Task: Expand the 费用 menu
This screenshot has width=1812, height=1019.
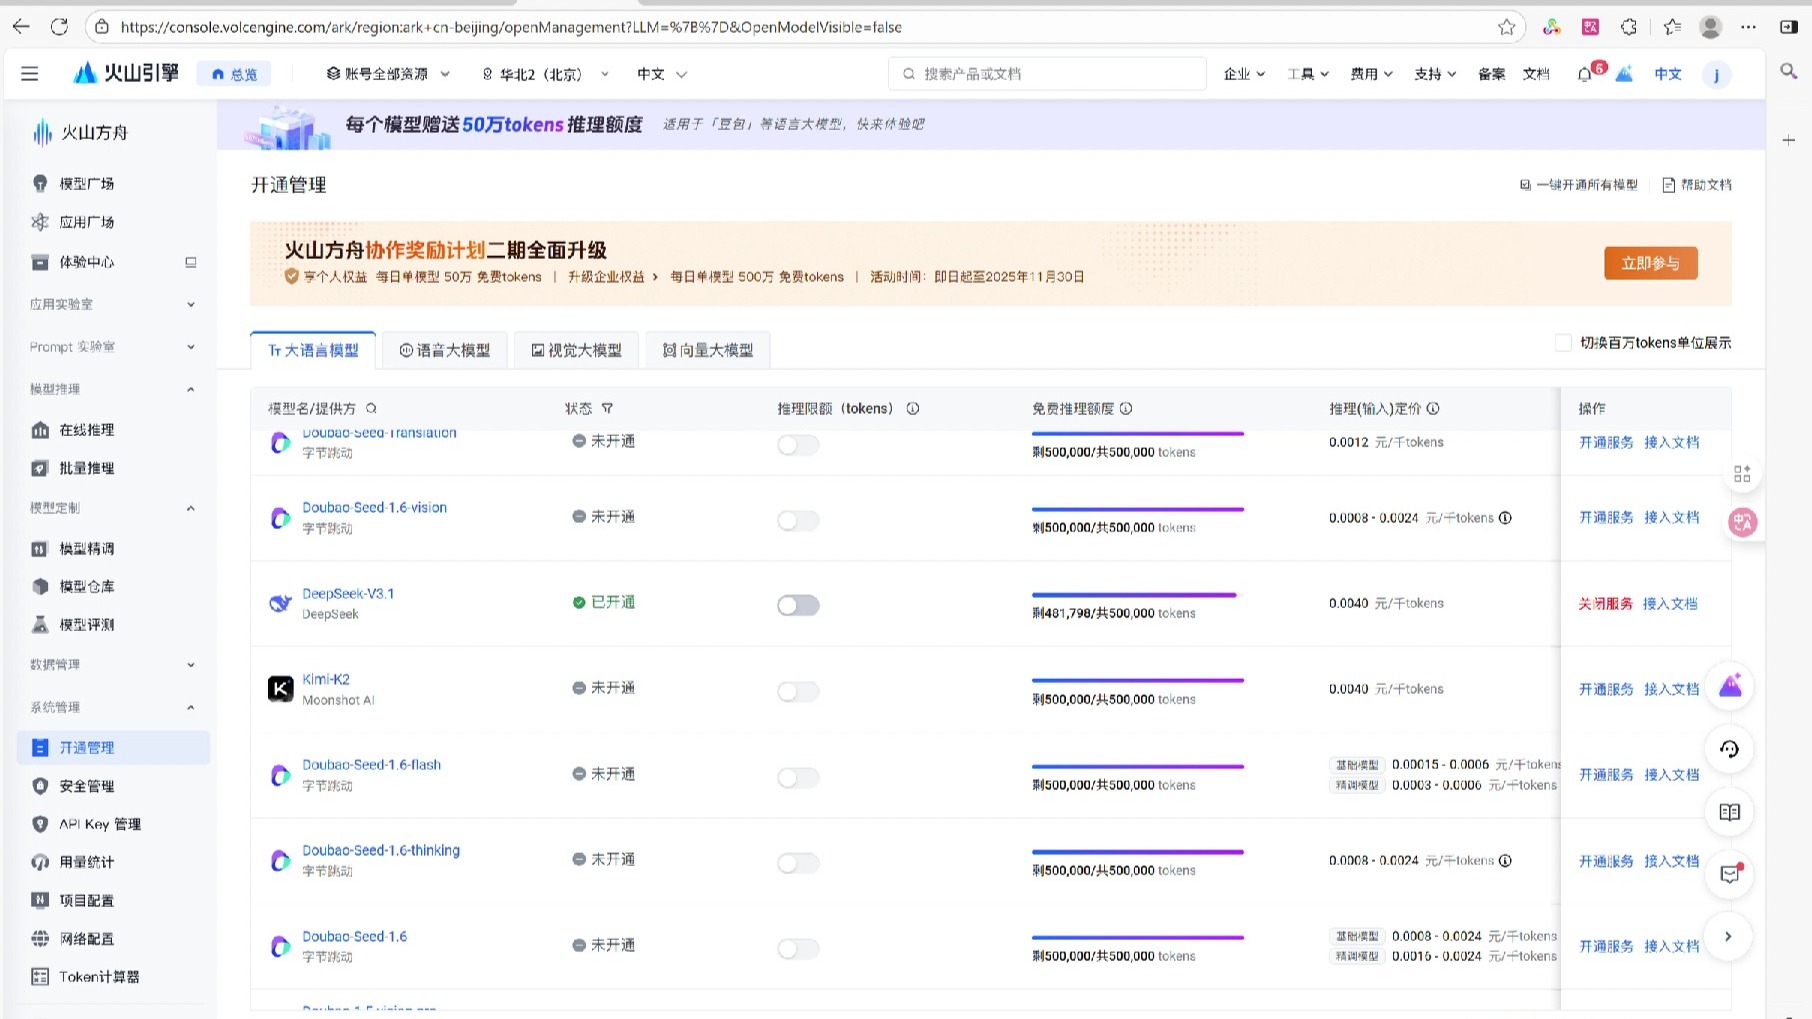Action: 1372,74
